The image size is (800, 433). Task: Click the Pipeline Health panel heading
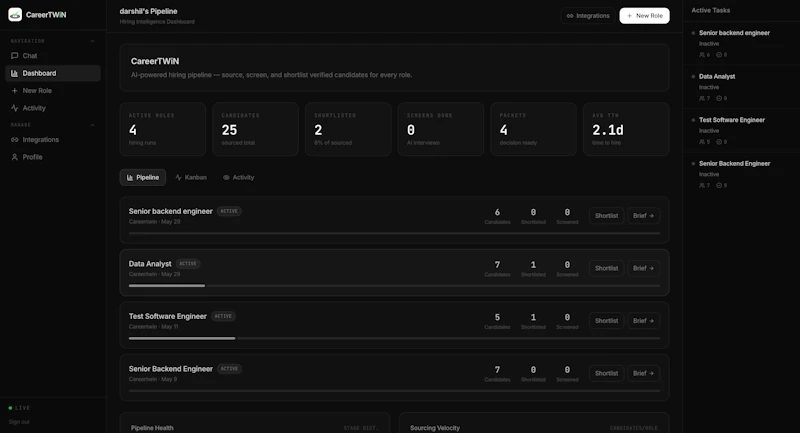(152, 428)
